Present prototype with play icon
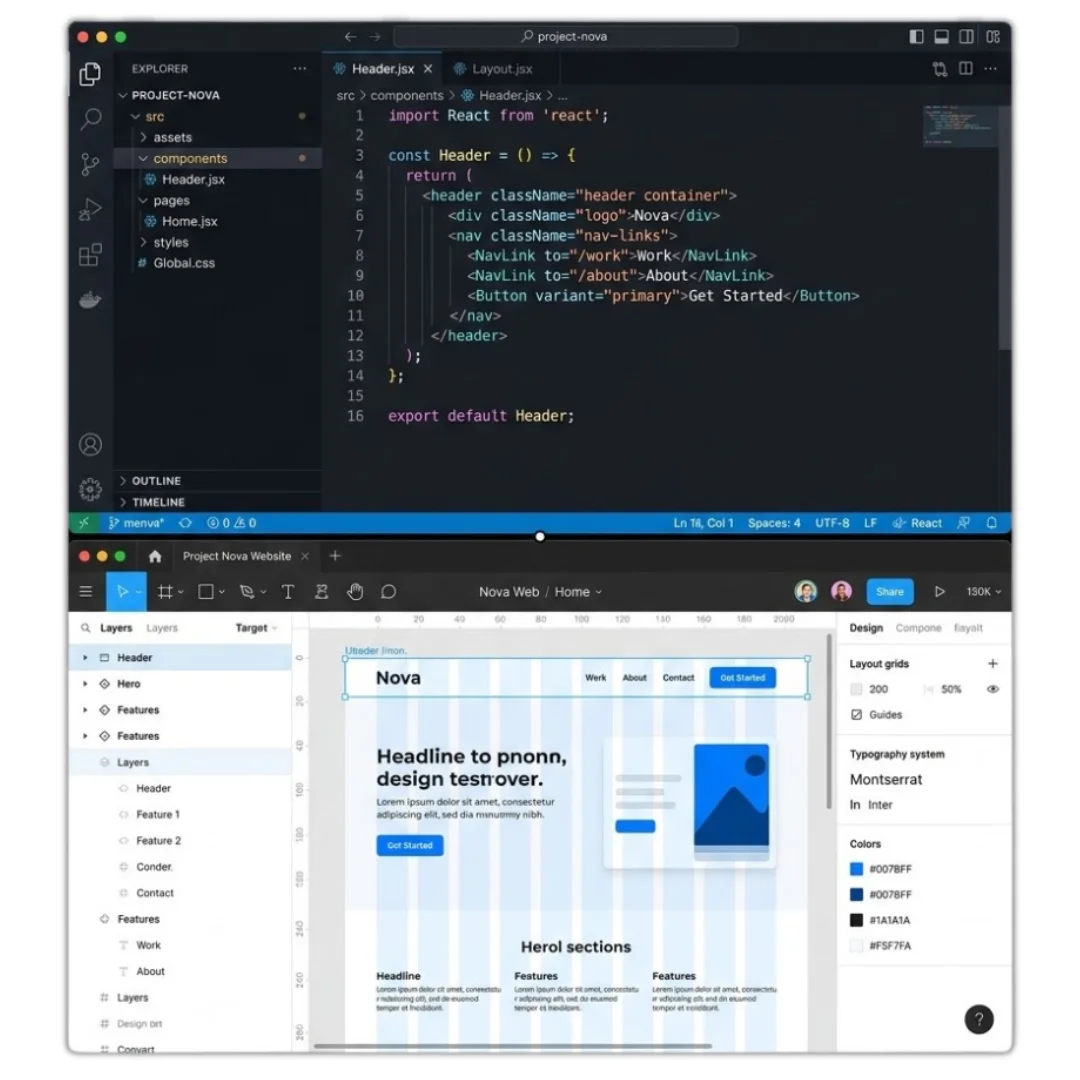The width and height of the screenshot is (1080, 1080). [939, 592]
